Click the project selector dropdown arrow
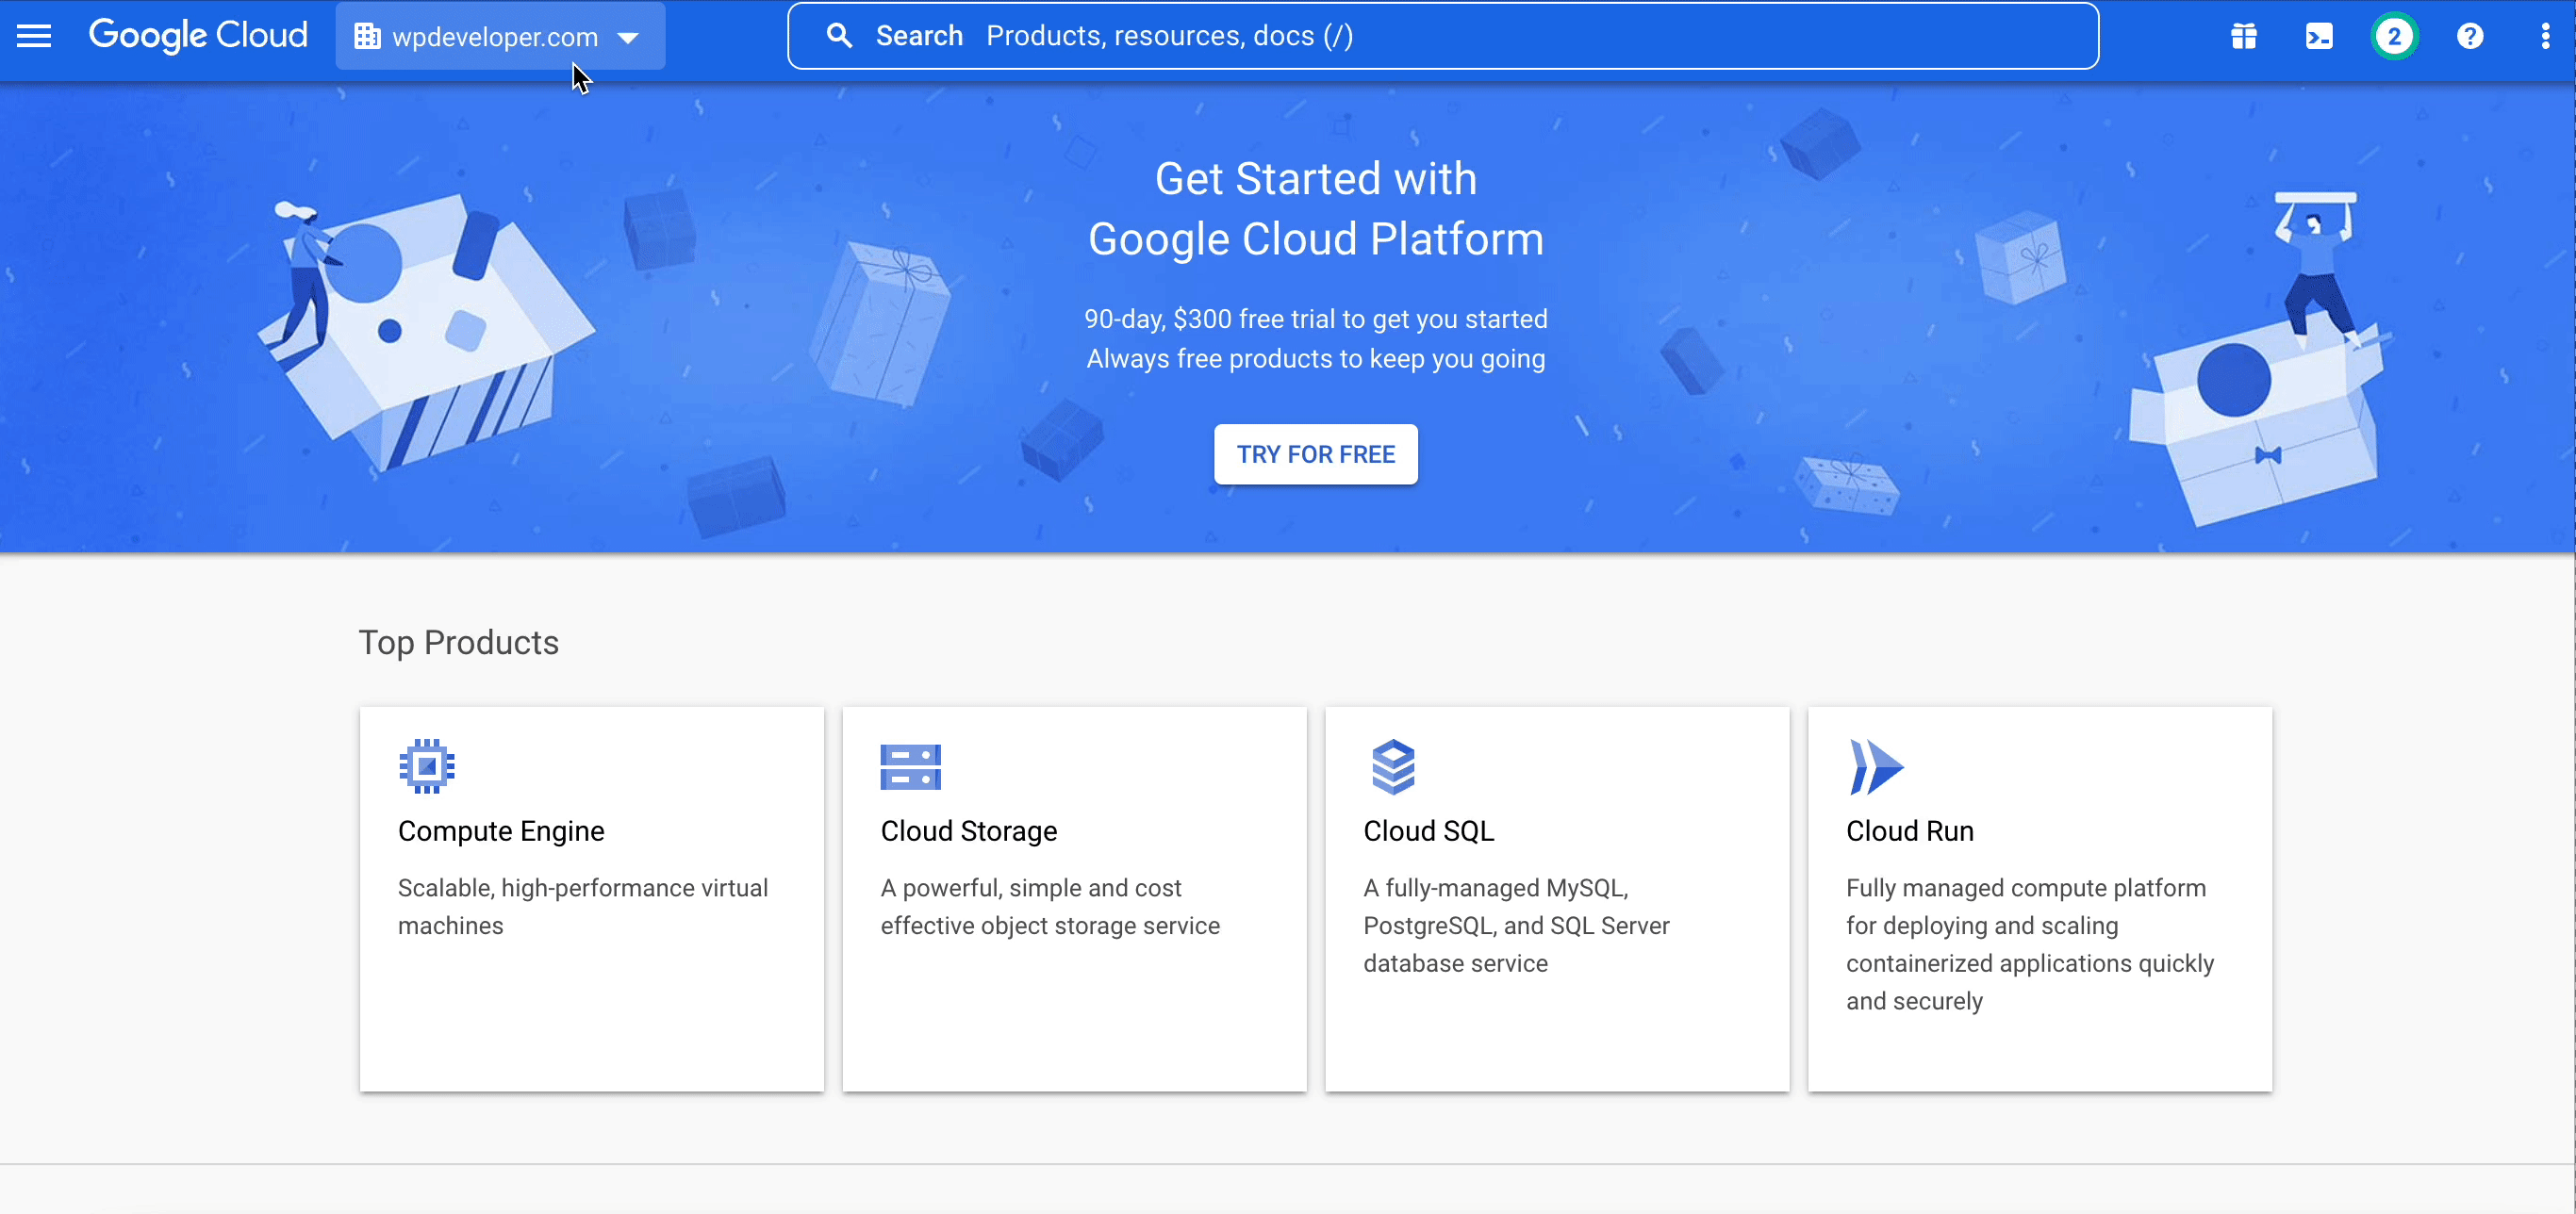The width and height of the screenshot is (2576, 1214). [628, 38]
